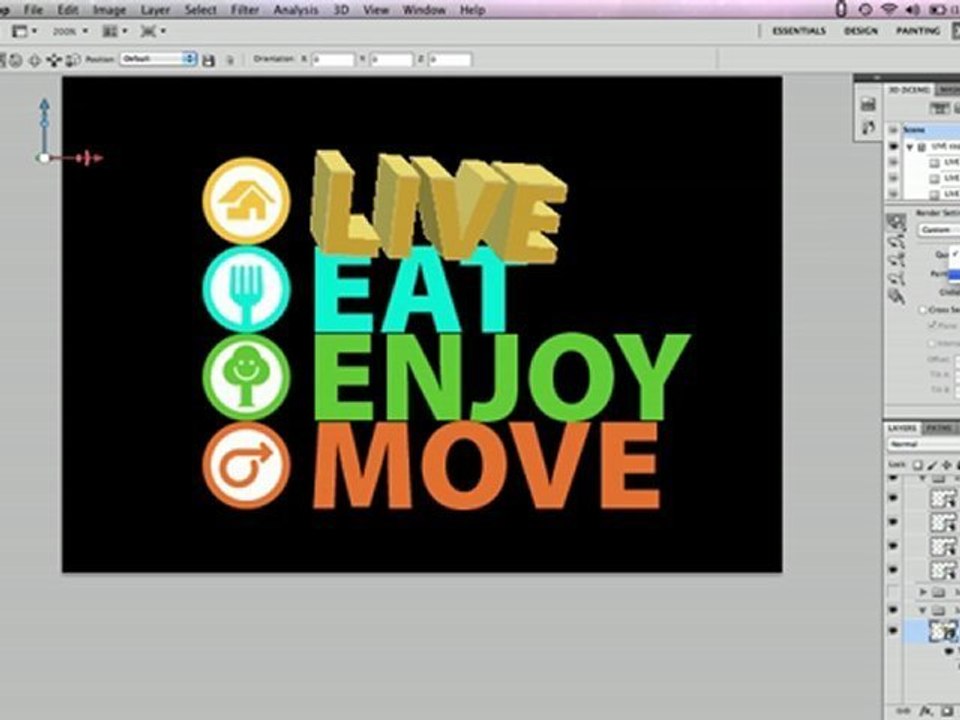
Task: Click the filter by whole scene button
Action: pos(939,109)
